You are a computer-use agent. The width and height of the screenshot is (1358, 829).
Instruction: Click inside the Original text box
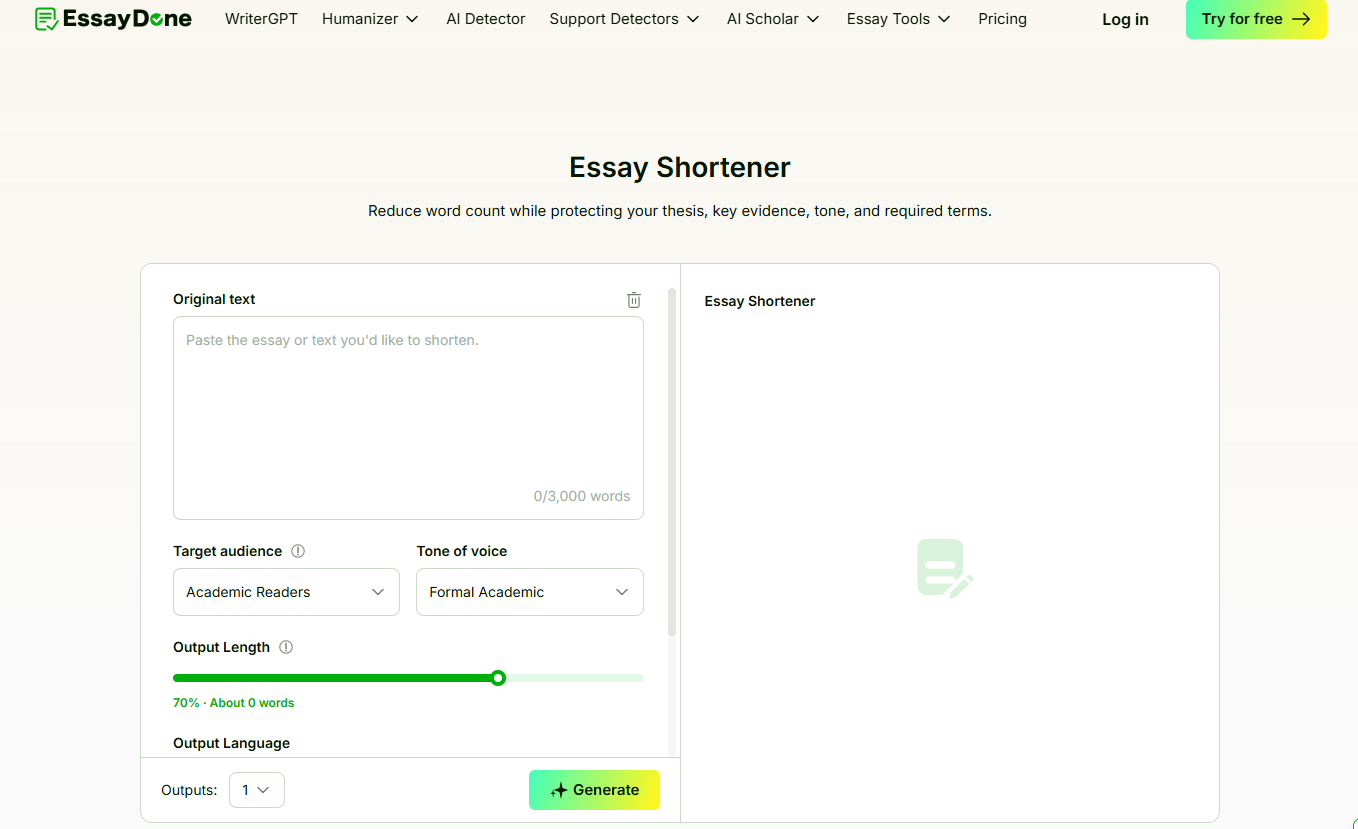(408, 418)
